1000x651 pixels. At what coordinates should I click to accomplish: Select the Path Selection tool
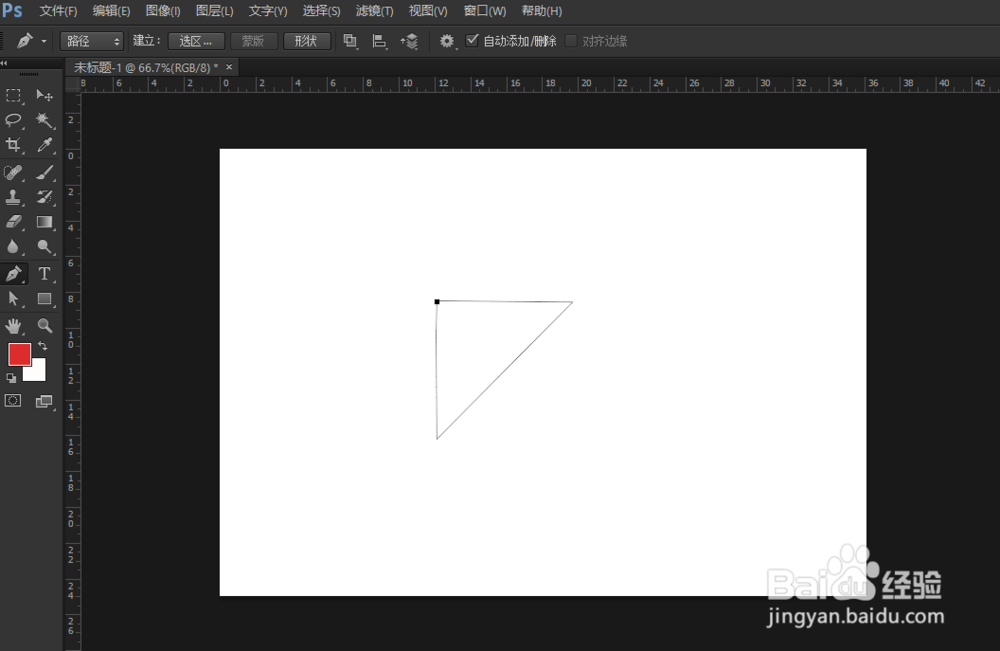pyautogui.click(x=13, y=299)
